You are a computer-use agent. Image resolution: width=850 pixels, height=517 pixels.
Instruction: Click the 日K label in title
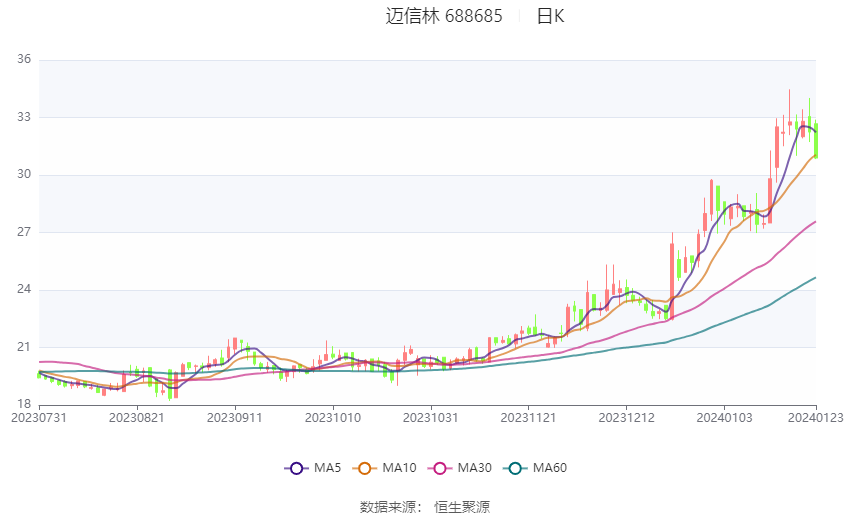tap(550, 16)
